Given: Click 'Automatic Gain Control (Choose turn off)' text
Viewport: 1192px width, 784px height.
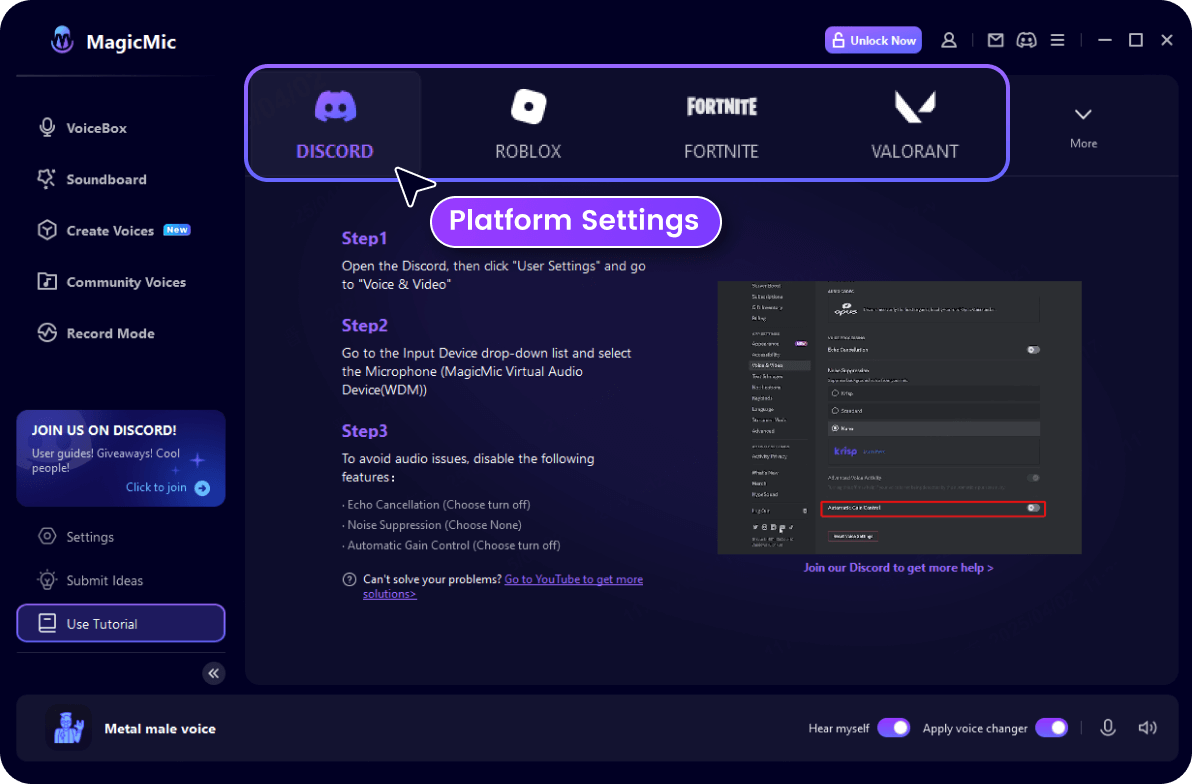Looking at the screenshot, I should coord(454,546).
